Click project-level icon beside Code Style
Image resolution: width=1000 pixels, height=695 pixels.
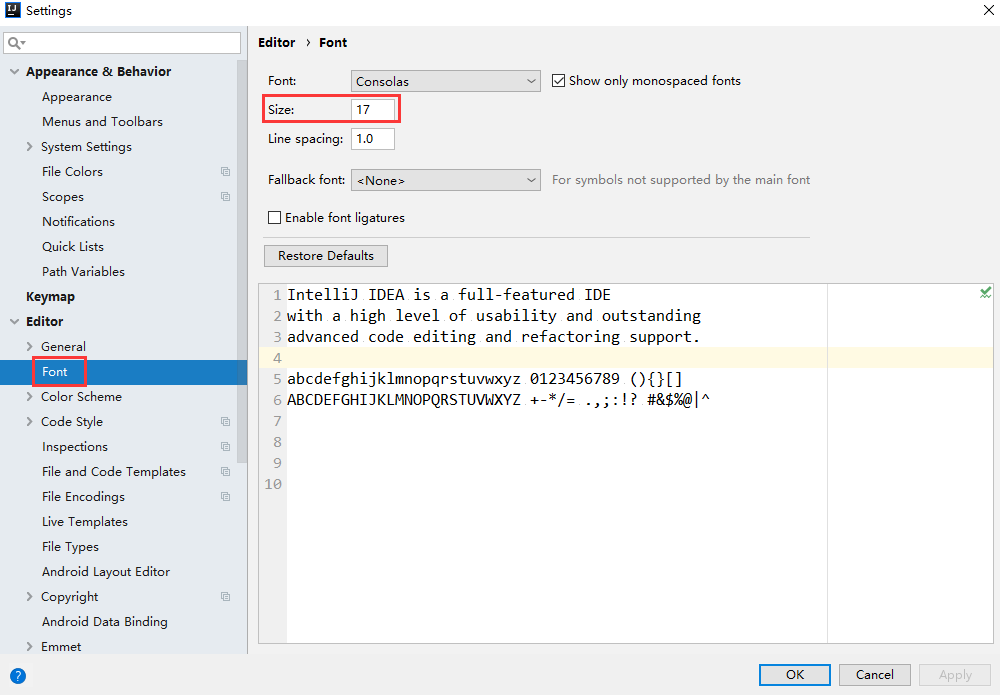(x=225, y=422)
